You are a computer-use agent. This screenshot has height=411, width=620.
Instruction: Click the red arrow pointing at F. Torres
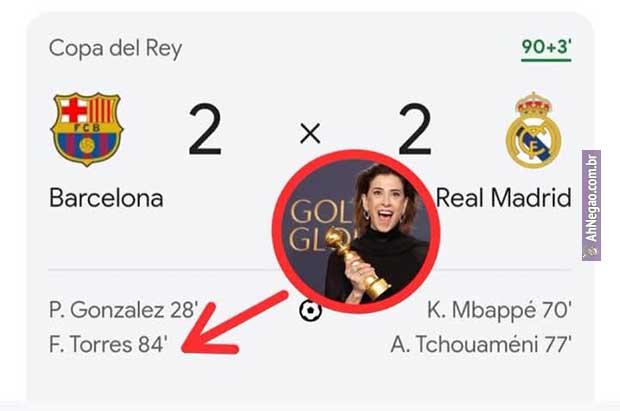233,324
